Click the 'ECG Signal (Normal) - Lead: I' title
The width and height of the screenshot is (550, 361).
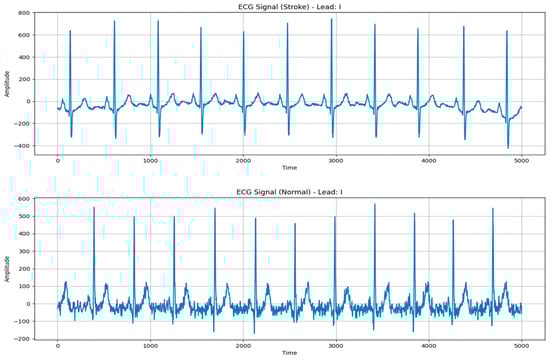[x=289, y=192]
